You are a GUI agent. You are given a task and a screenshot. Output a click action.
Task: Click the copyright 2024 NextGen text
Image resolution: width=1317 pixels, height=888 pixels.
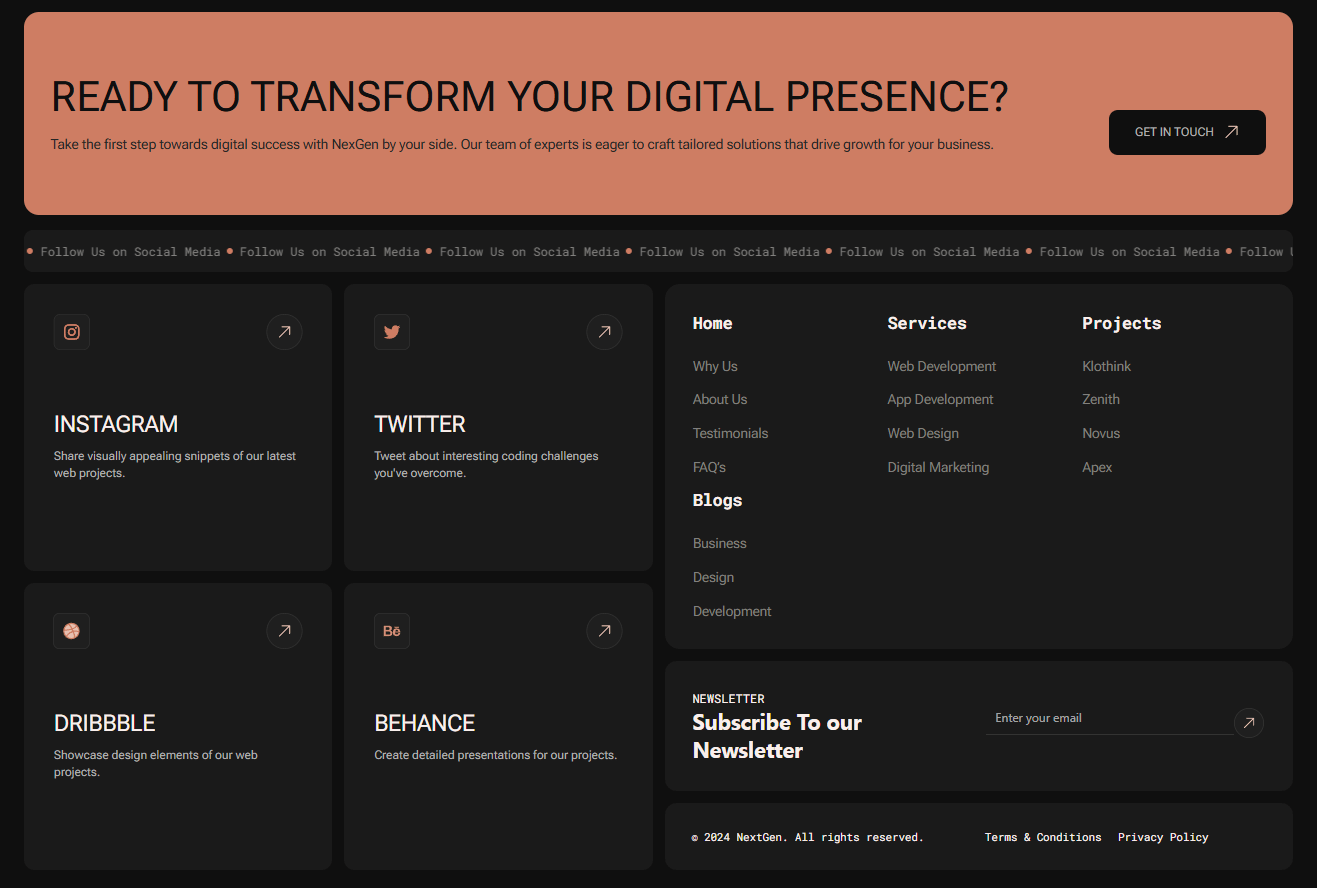tap(808, 837)
